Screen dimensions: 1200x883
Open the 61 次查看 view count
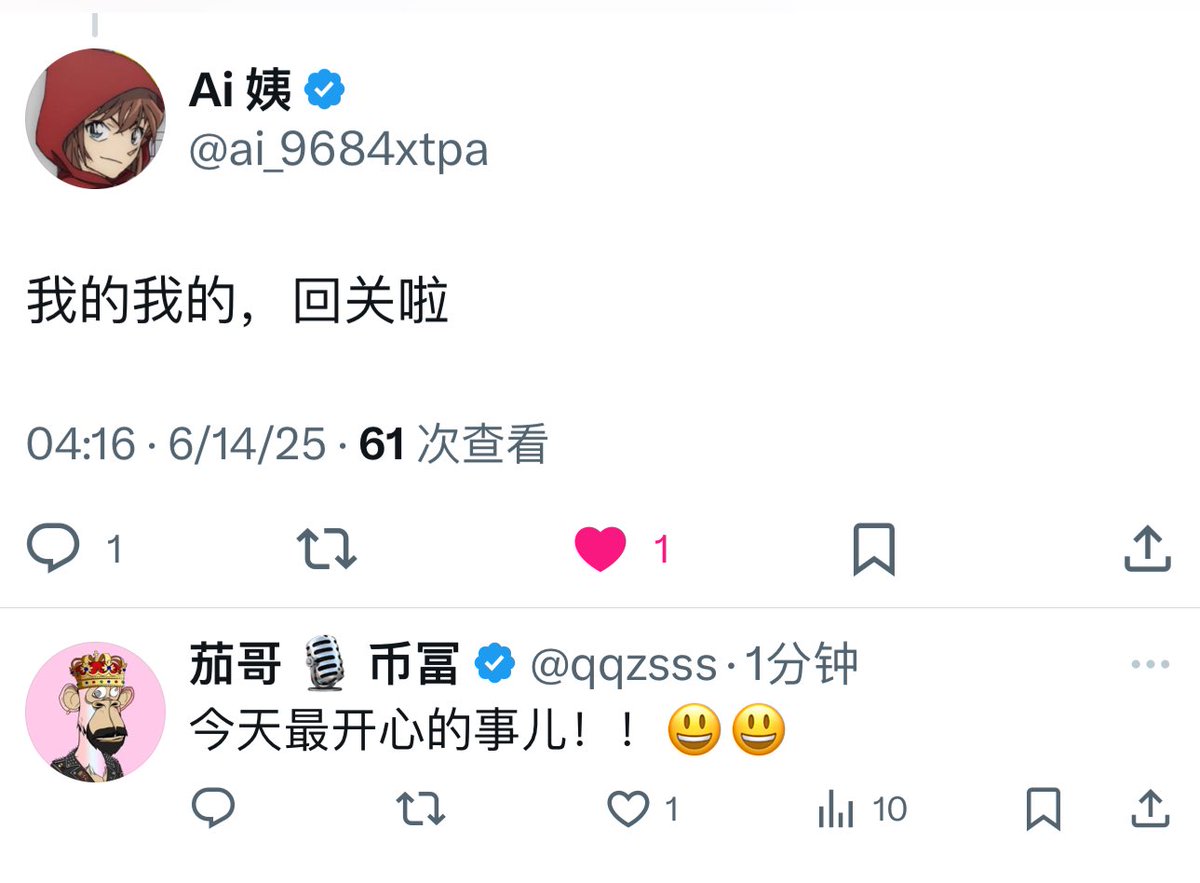454,443
